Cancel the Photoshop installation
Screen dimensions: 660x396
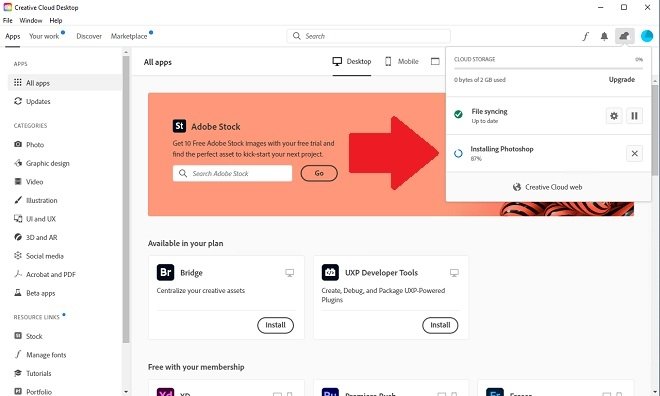634,154
